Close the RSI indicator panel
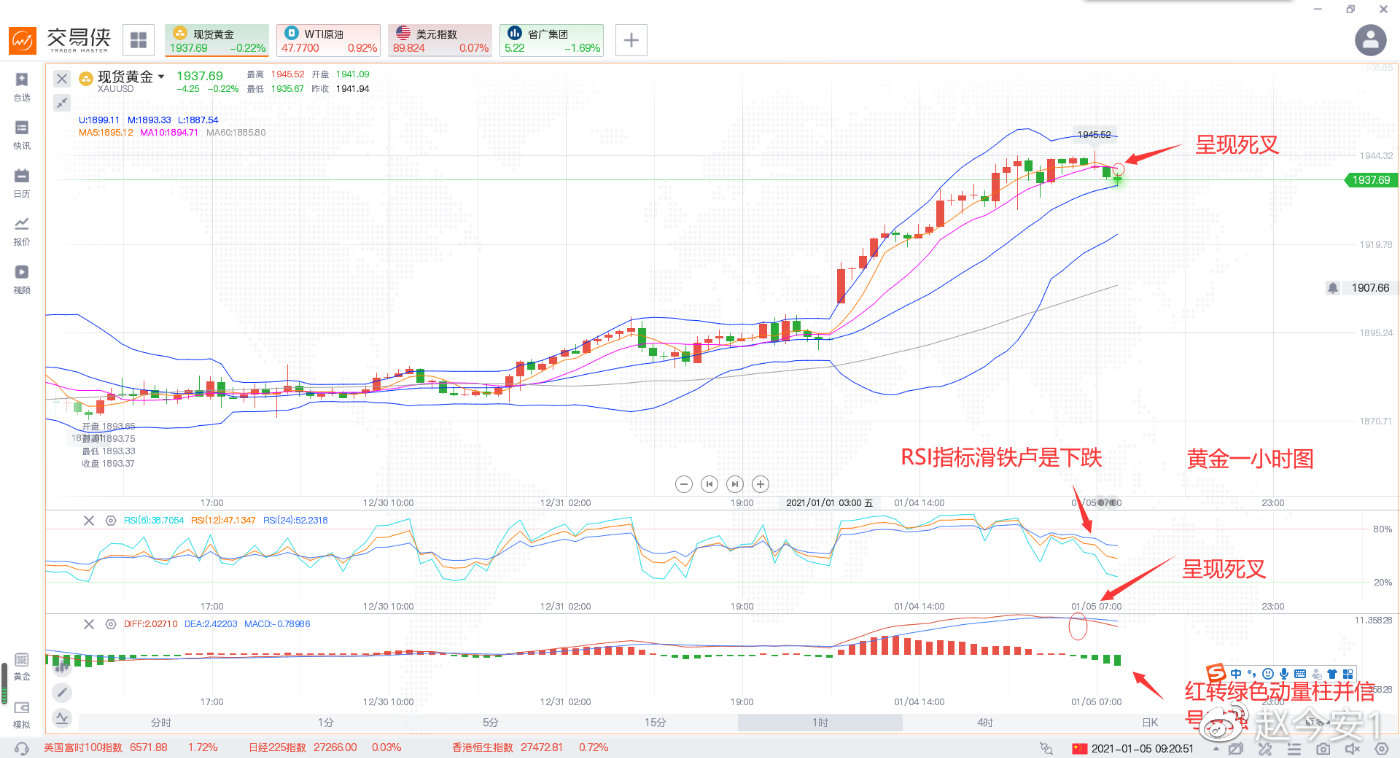The image size is (1400, 758). [88, 520]
